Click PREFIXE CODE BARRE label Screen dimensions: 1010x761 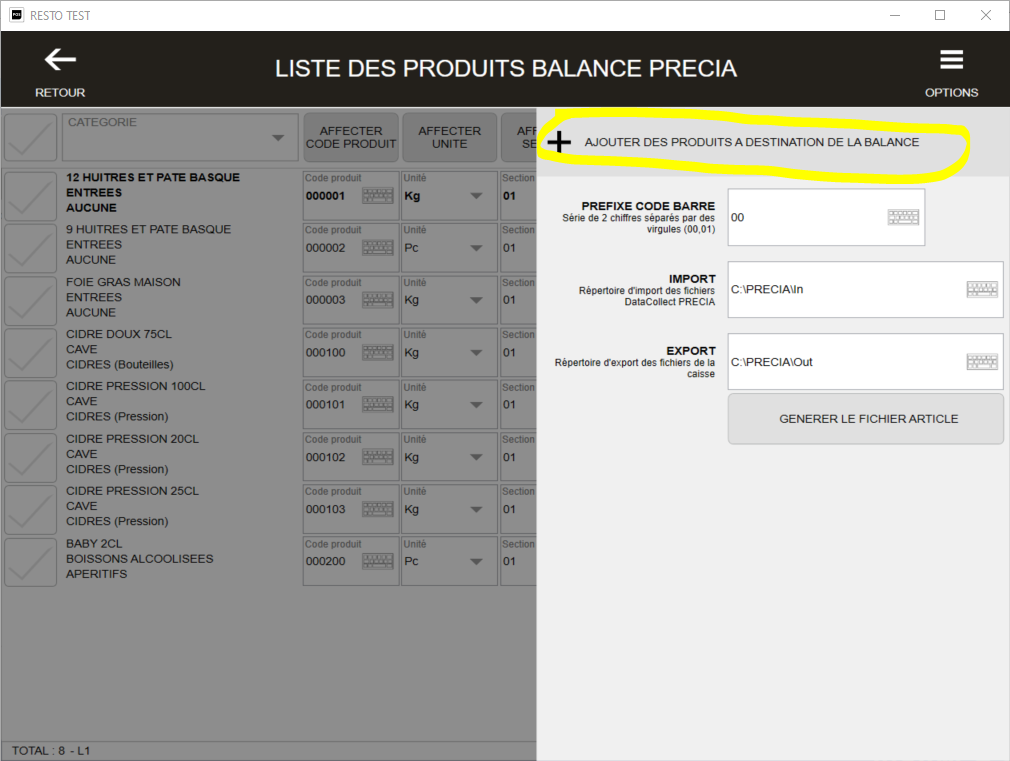coord(648,206)
